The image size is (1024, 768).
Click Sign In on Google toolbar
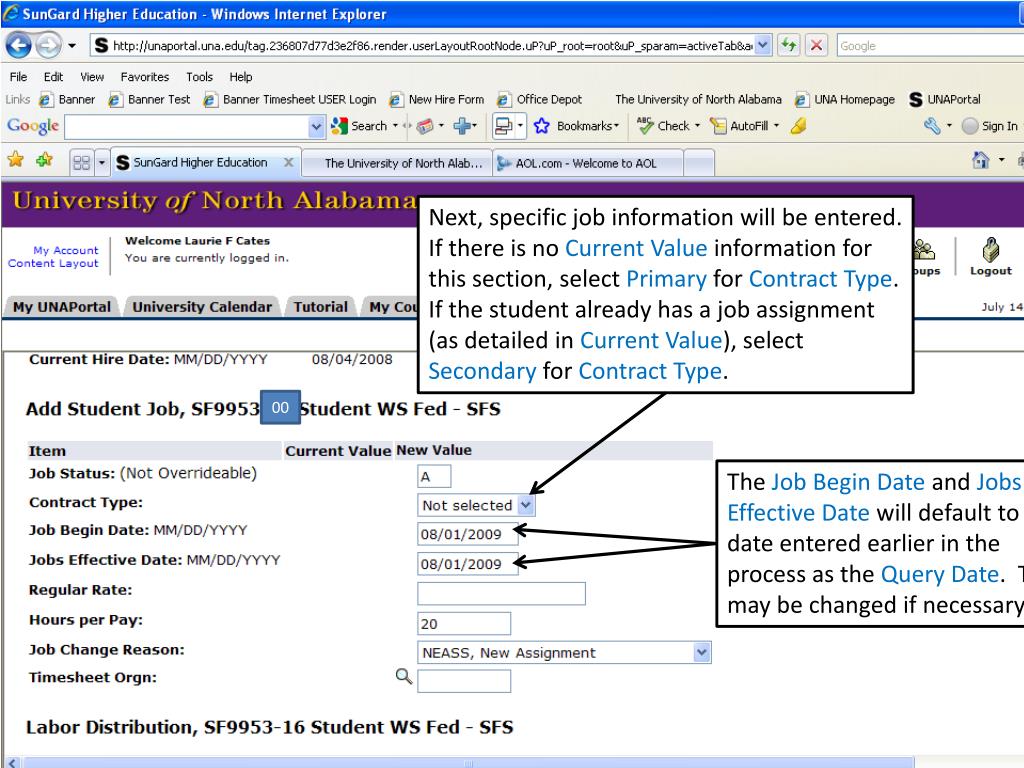pos(990,126)
